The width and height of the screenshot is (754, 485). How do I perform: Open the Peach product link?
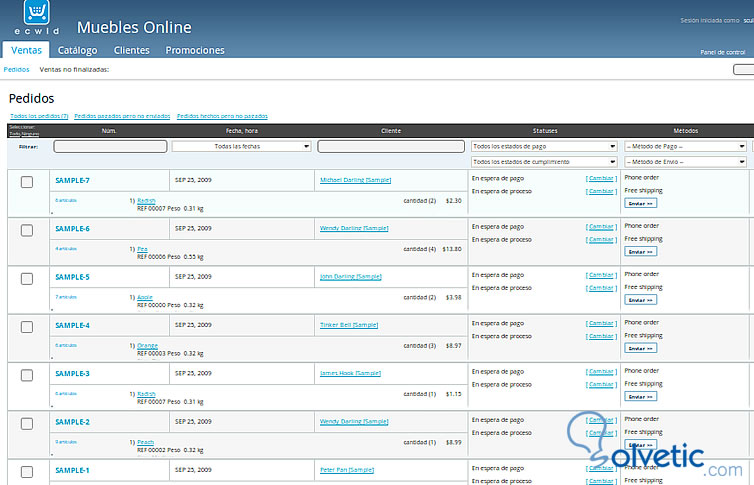(145, 442)
